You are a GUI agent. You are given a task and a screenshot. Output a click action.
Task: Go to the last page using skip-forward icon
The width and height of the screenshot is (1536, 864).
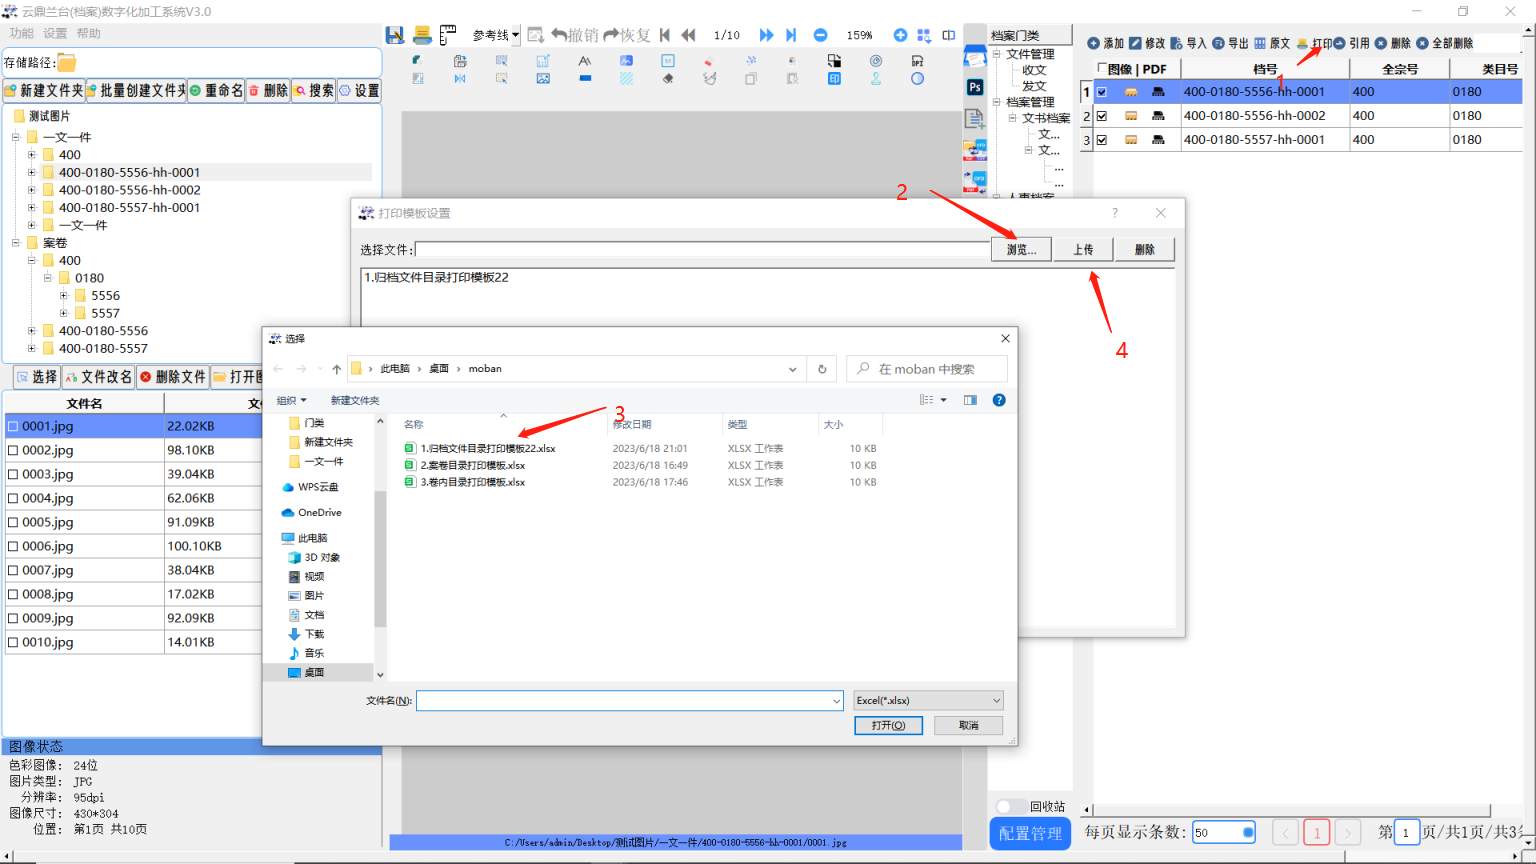(x=791, y=35)
